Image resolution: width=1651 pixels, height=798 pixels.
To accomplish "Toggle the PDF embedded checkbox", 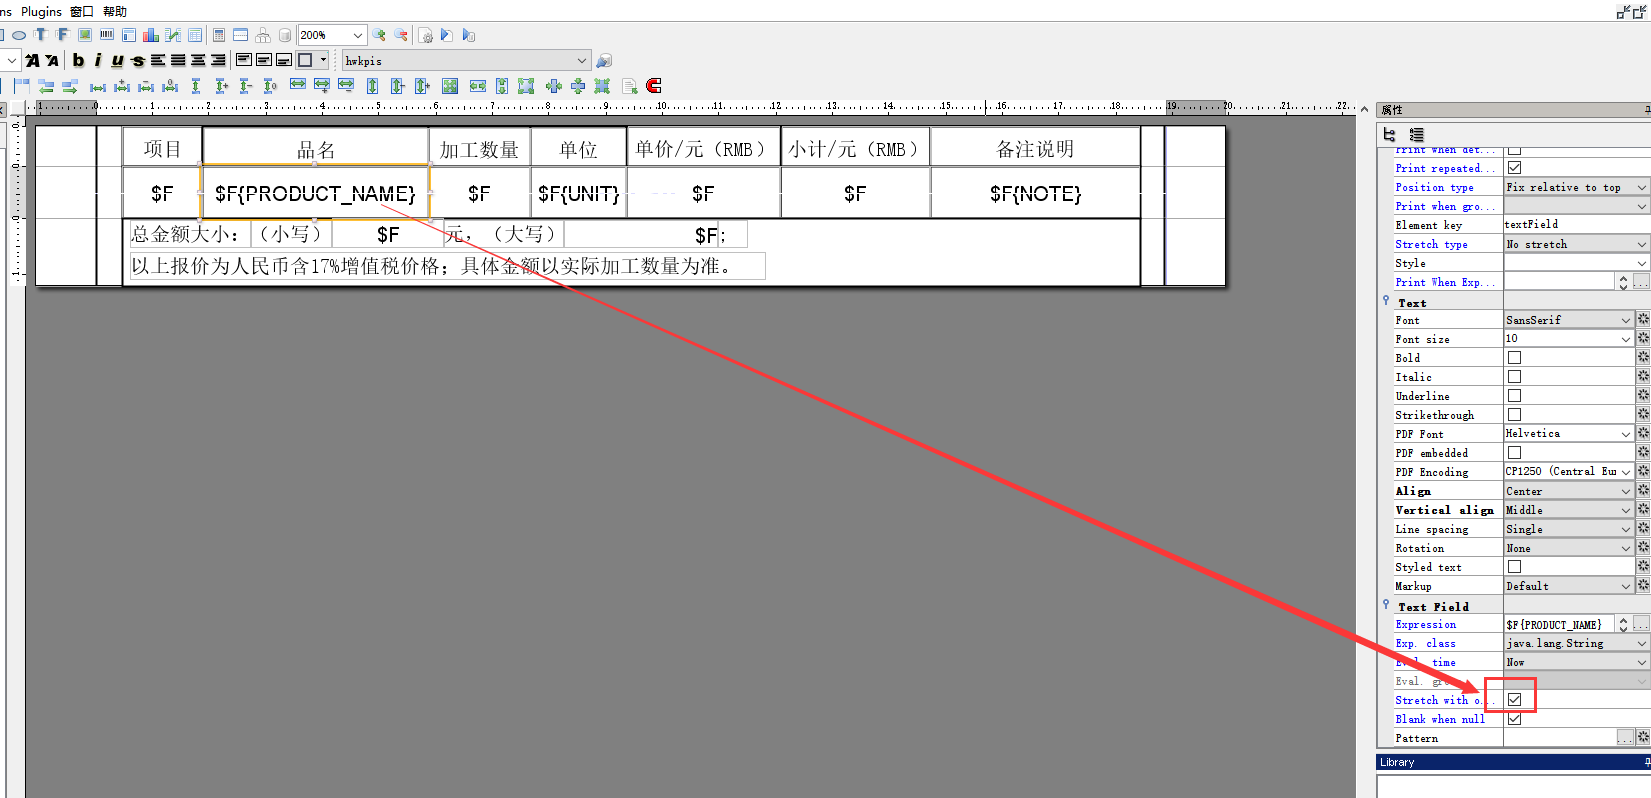I will 1514,452.
